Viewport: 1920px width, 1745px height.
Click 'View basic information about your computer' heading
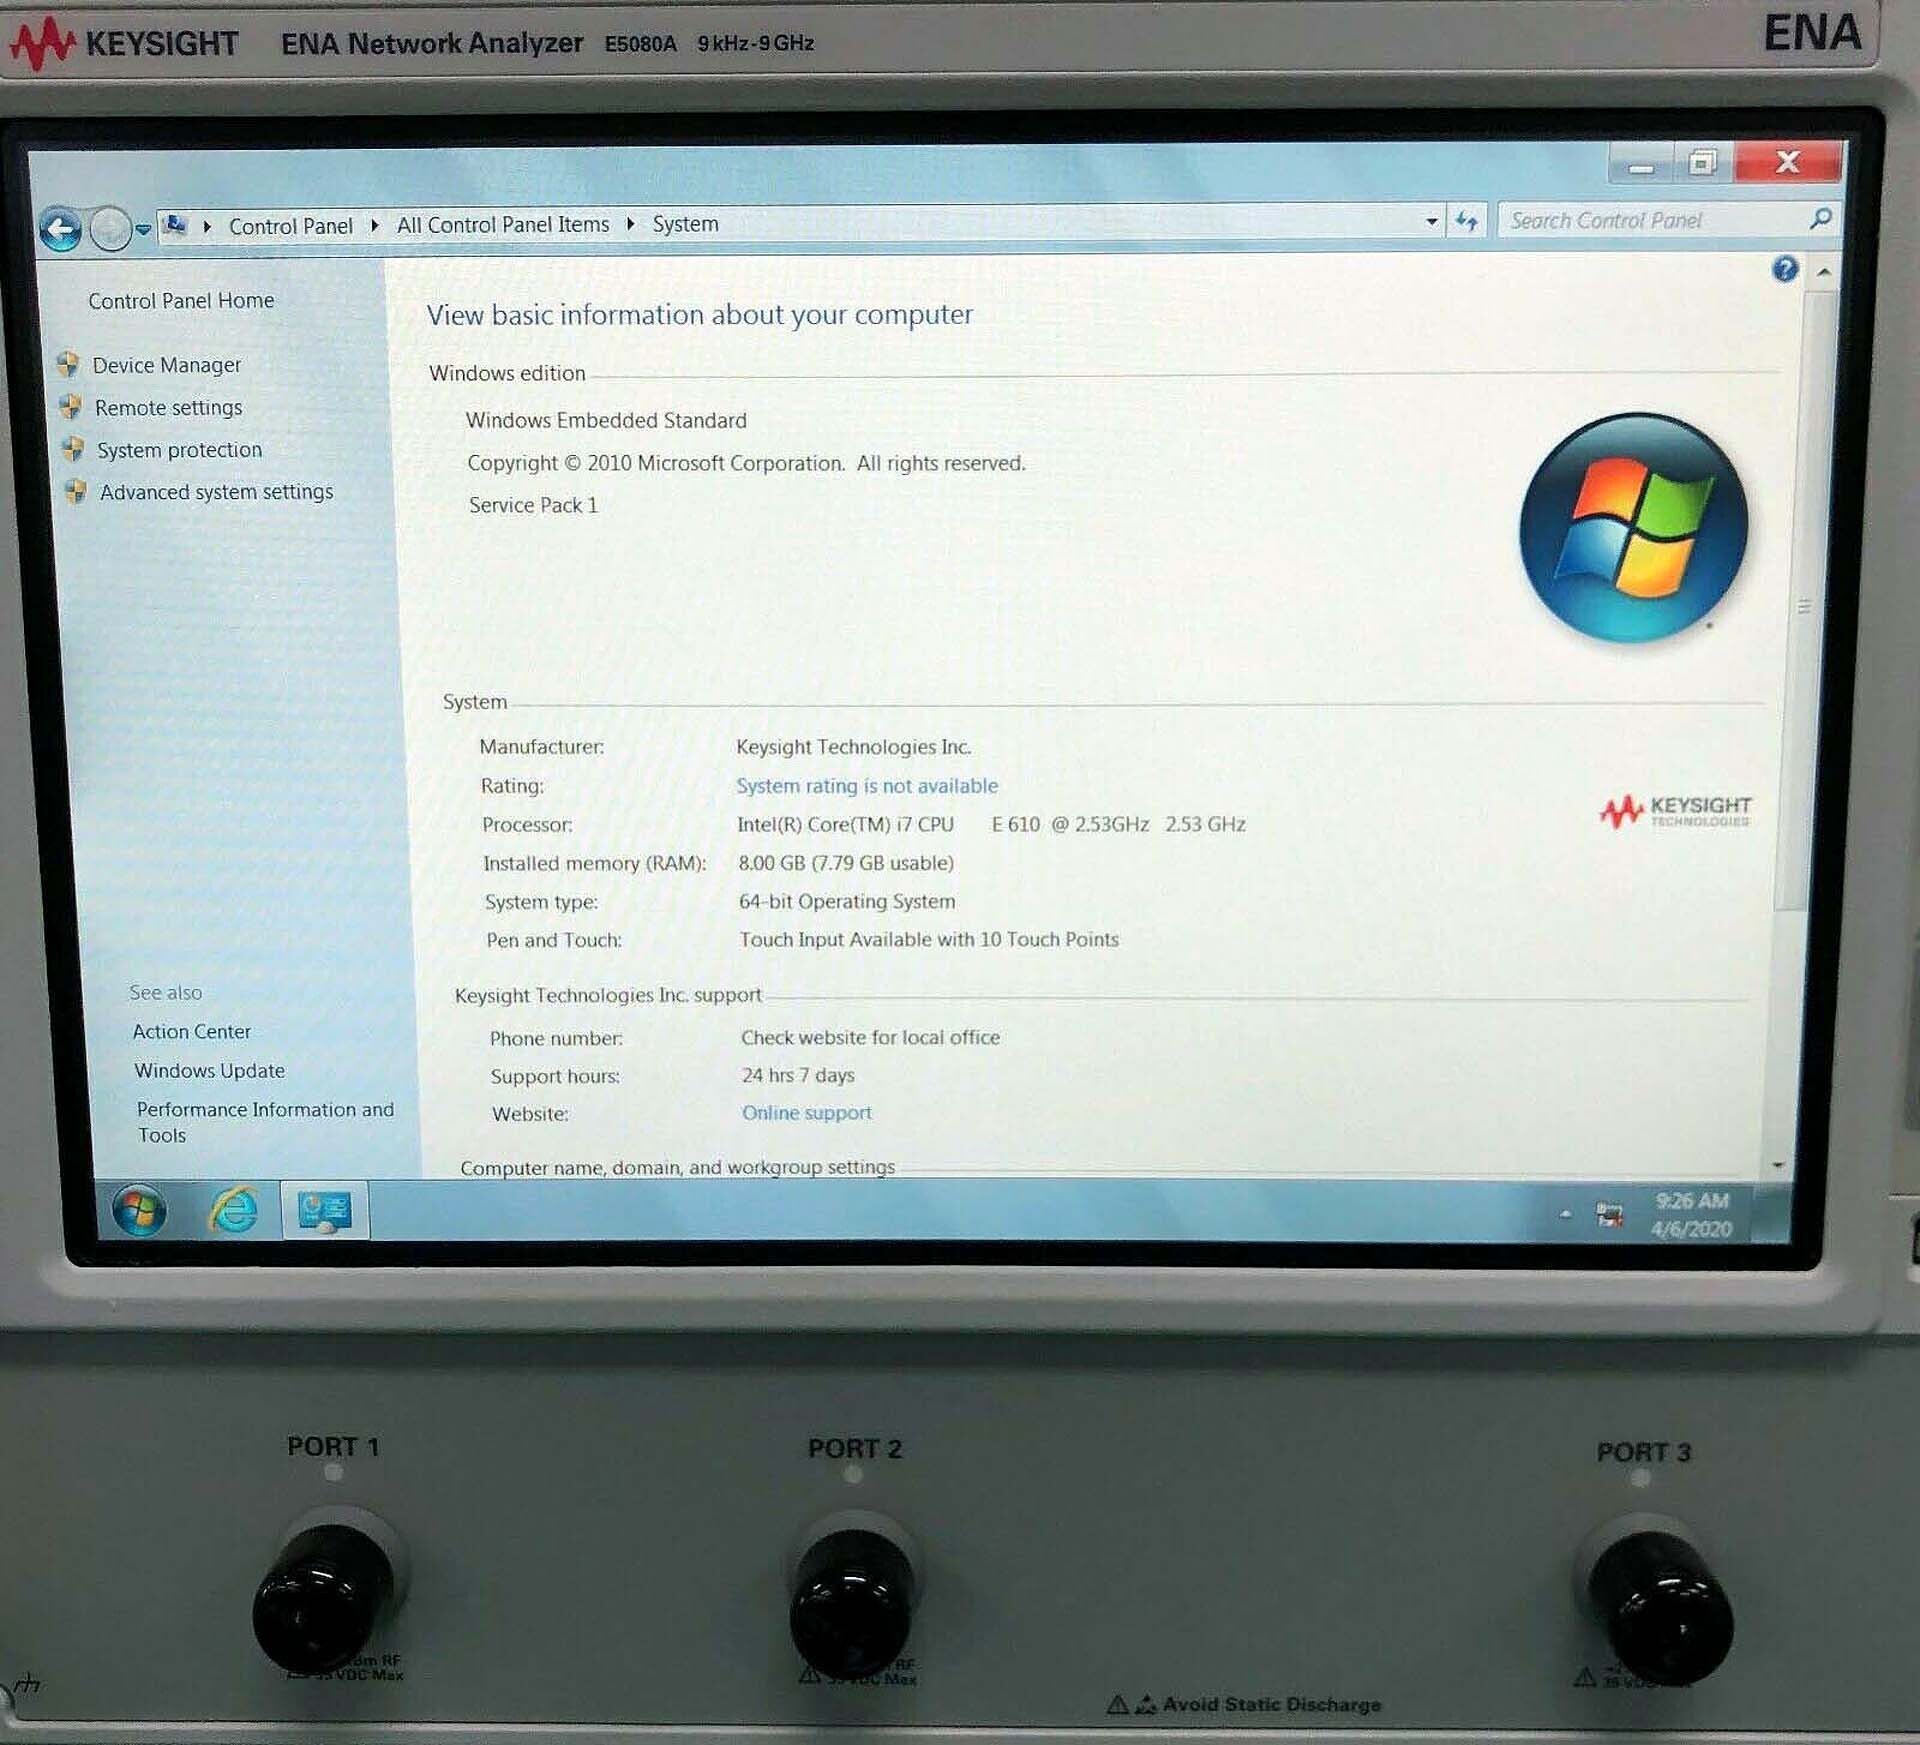point(699,315)
